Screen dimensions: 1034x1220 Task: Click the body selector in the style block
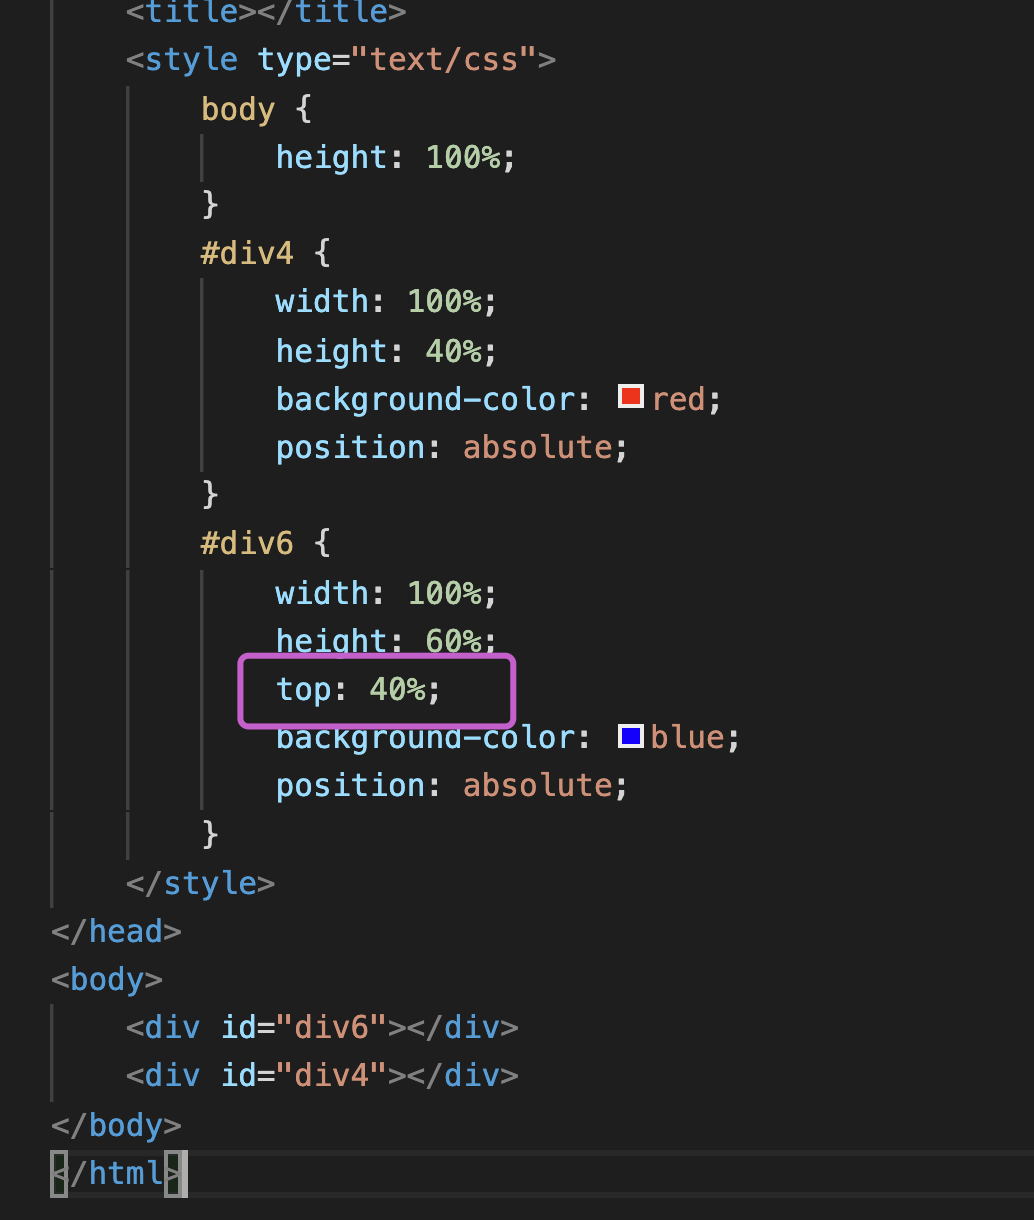click(x=237, y=109)
